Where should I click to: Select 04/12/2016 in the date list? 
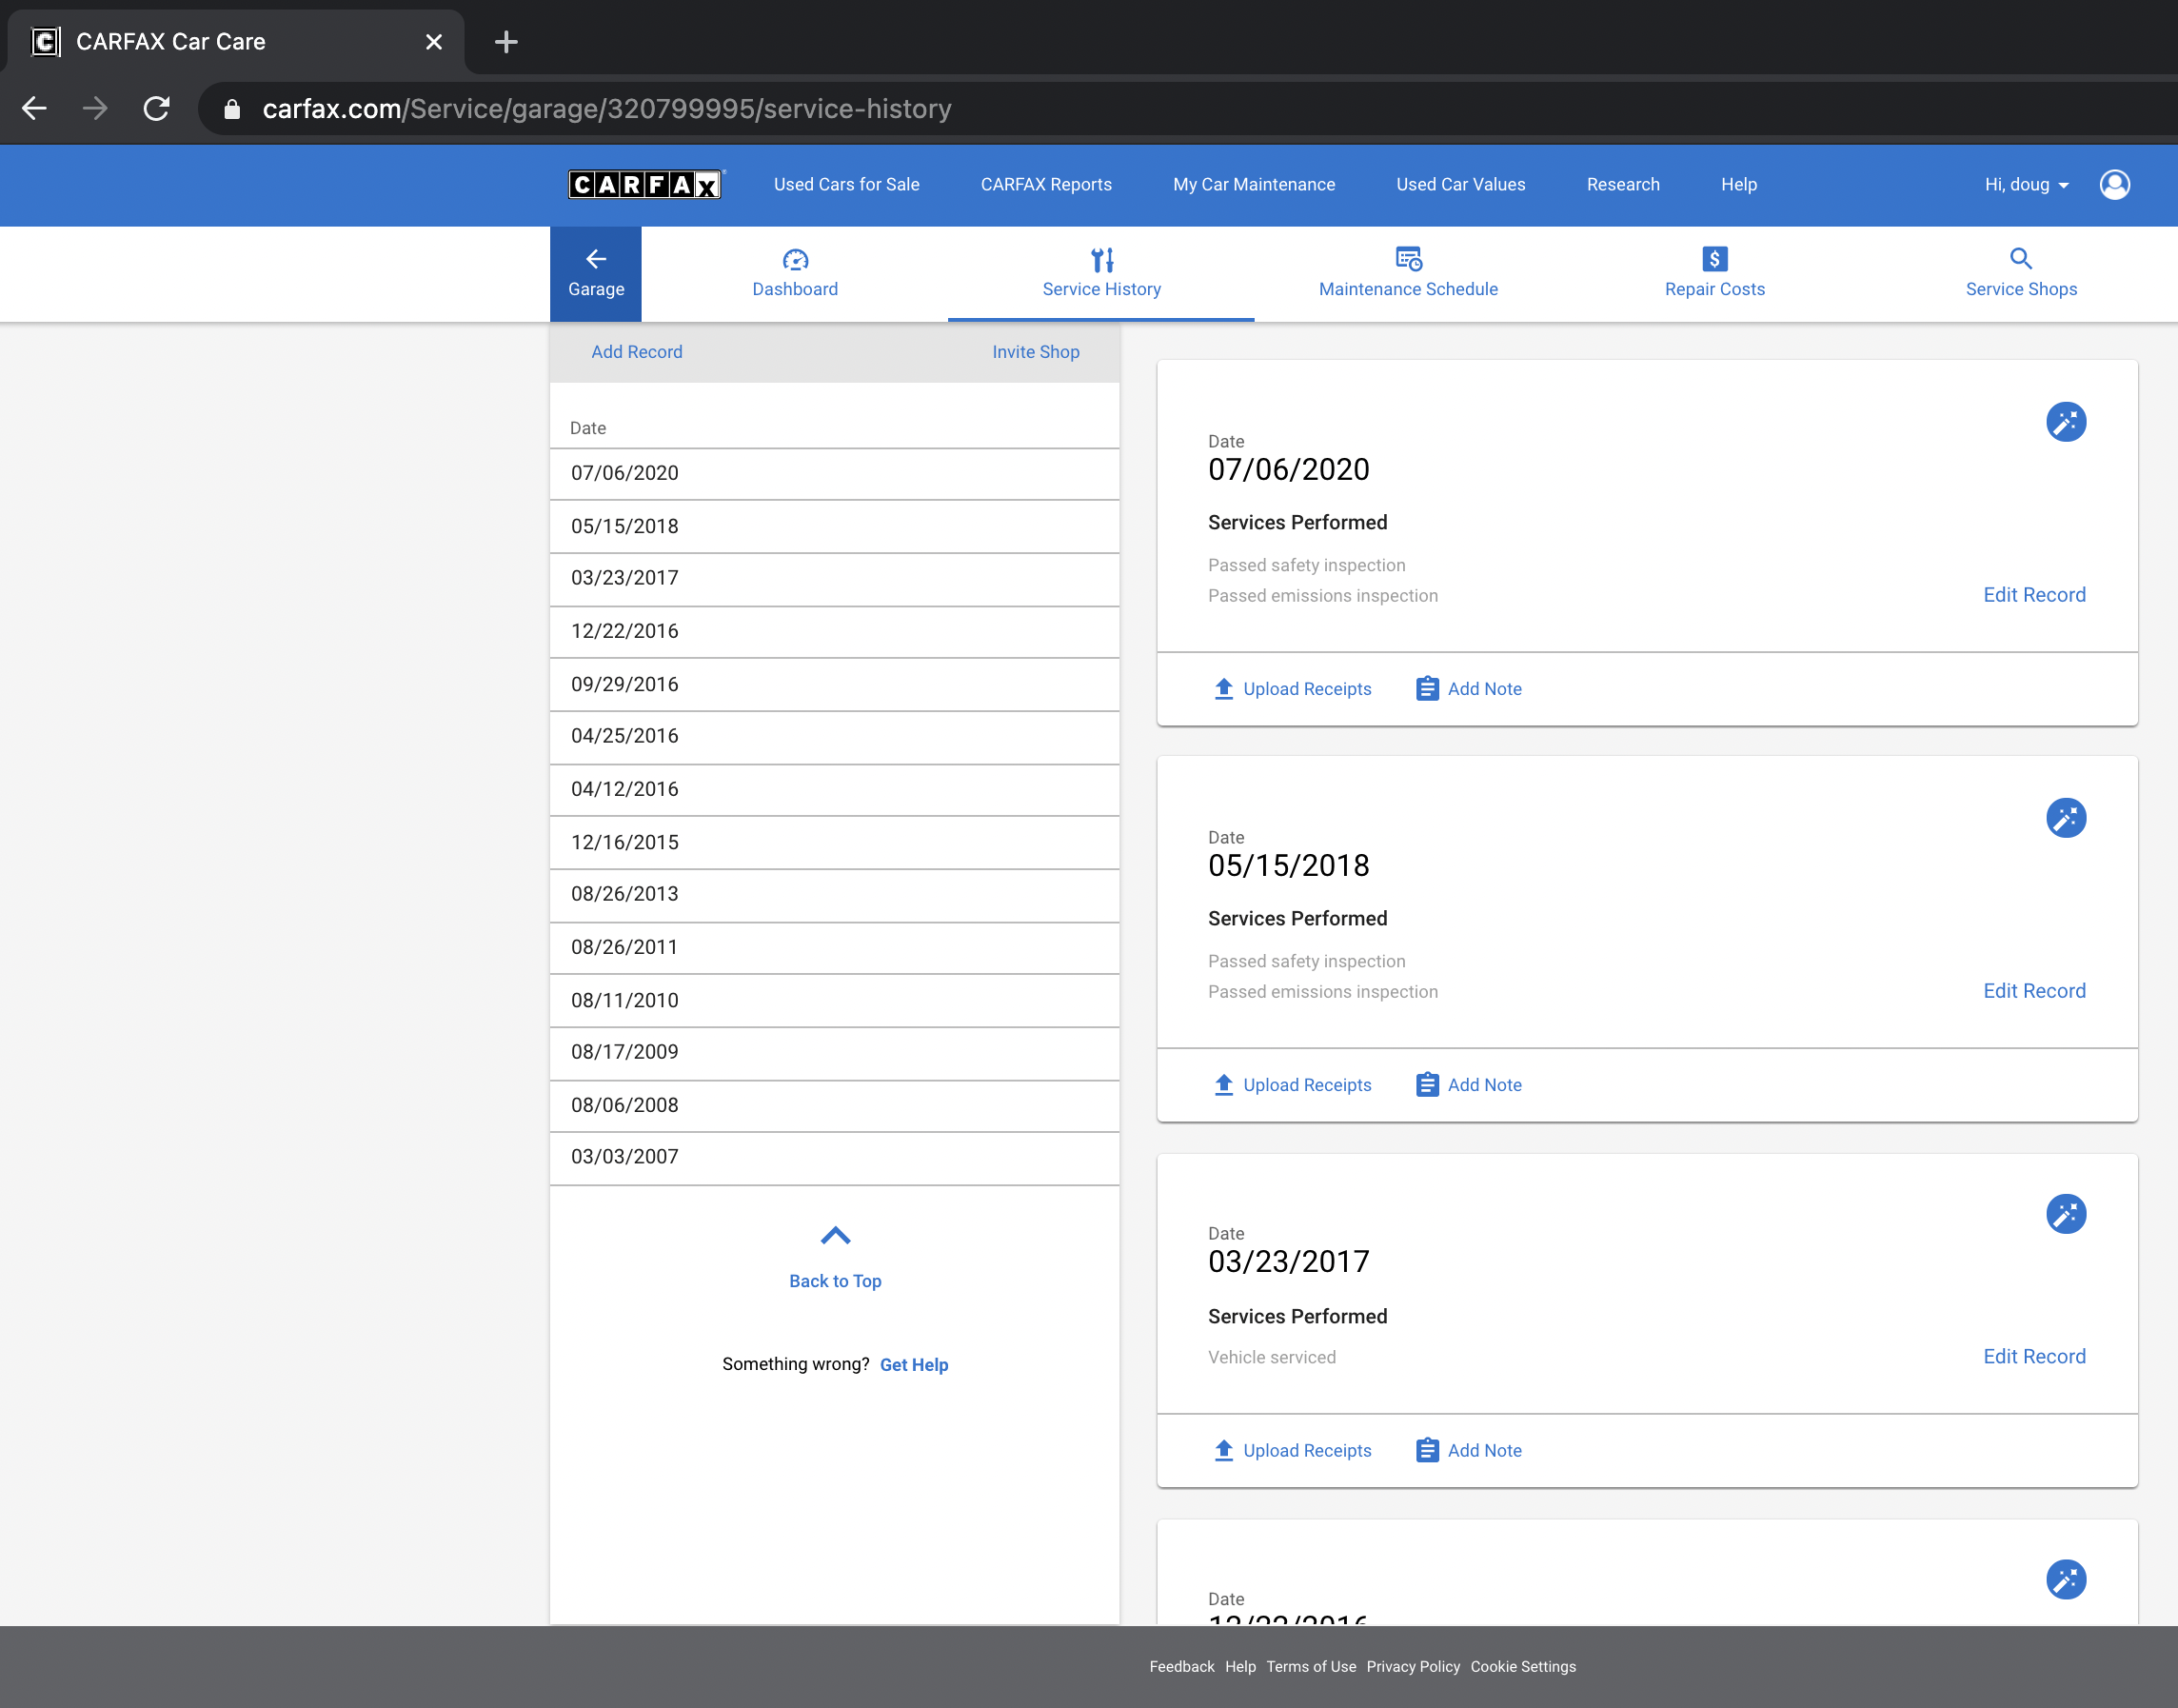[x=834, y=790]
